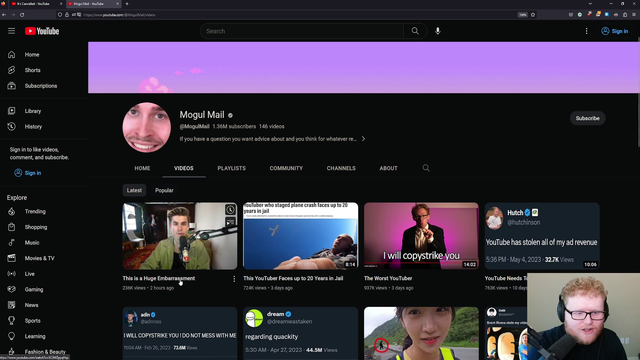Open 'The Worst YouTuber' title link
640x360 pixels.
[x=388, y=278]
